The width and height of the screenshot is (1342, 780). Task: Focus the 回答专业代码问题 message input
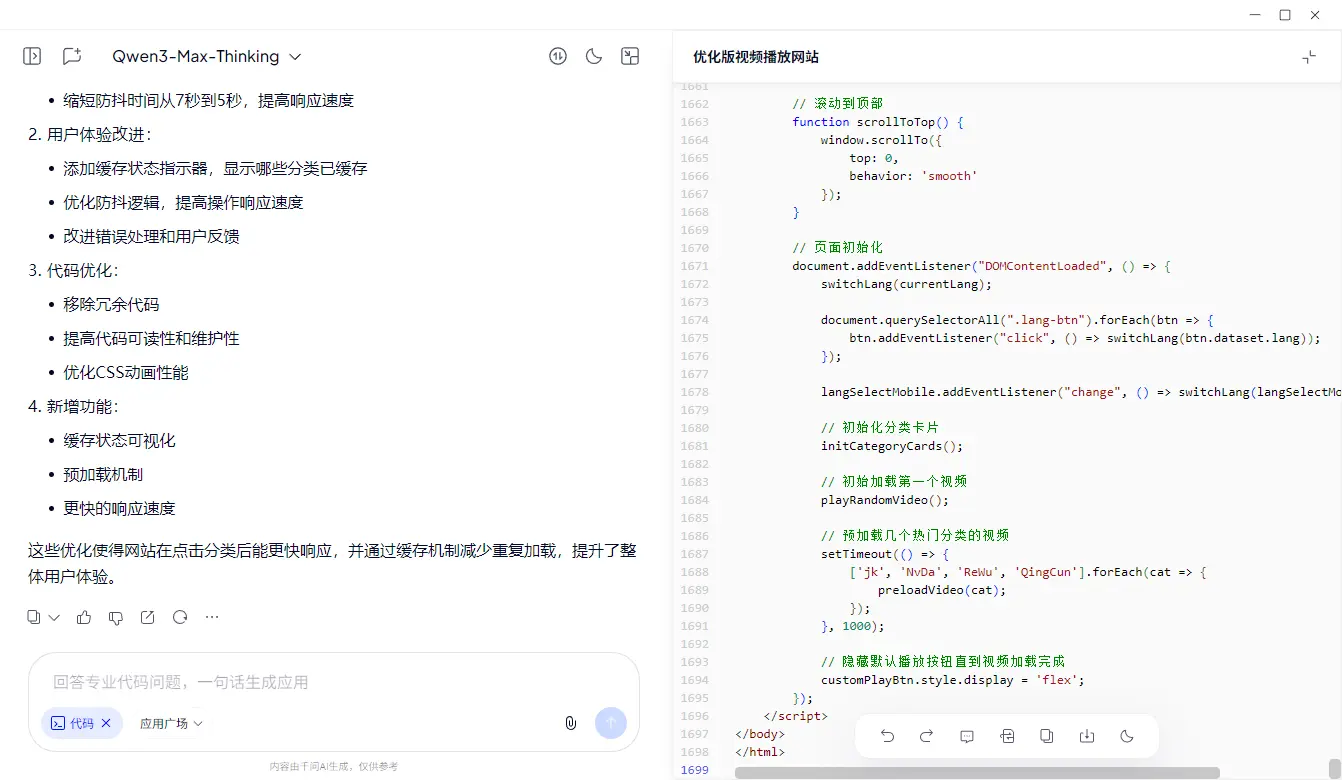(x=333, y=682)
